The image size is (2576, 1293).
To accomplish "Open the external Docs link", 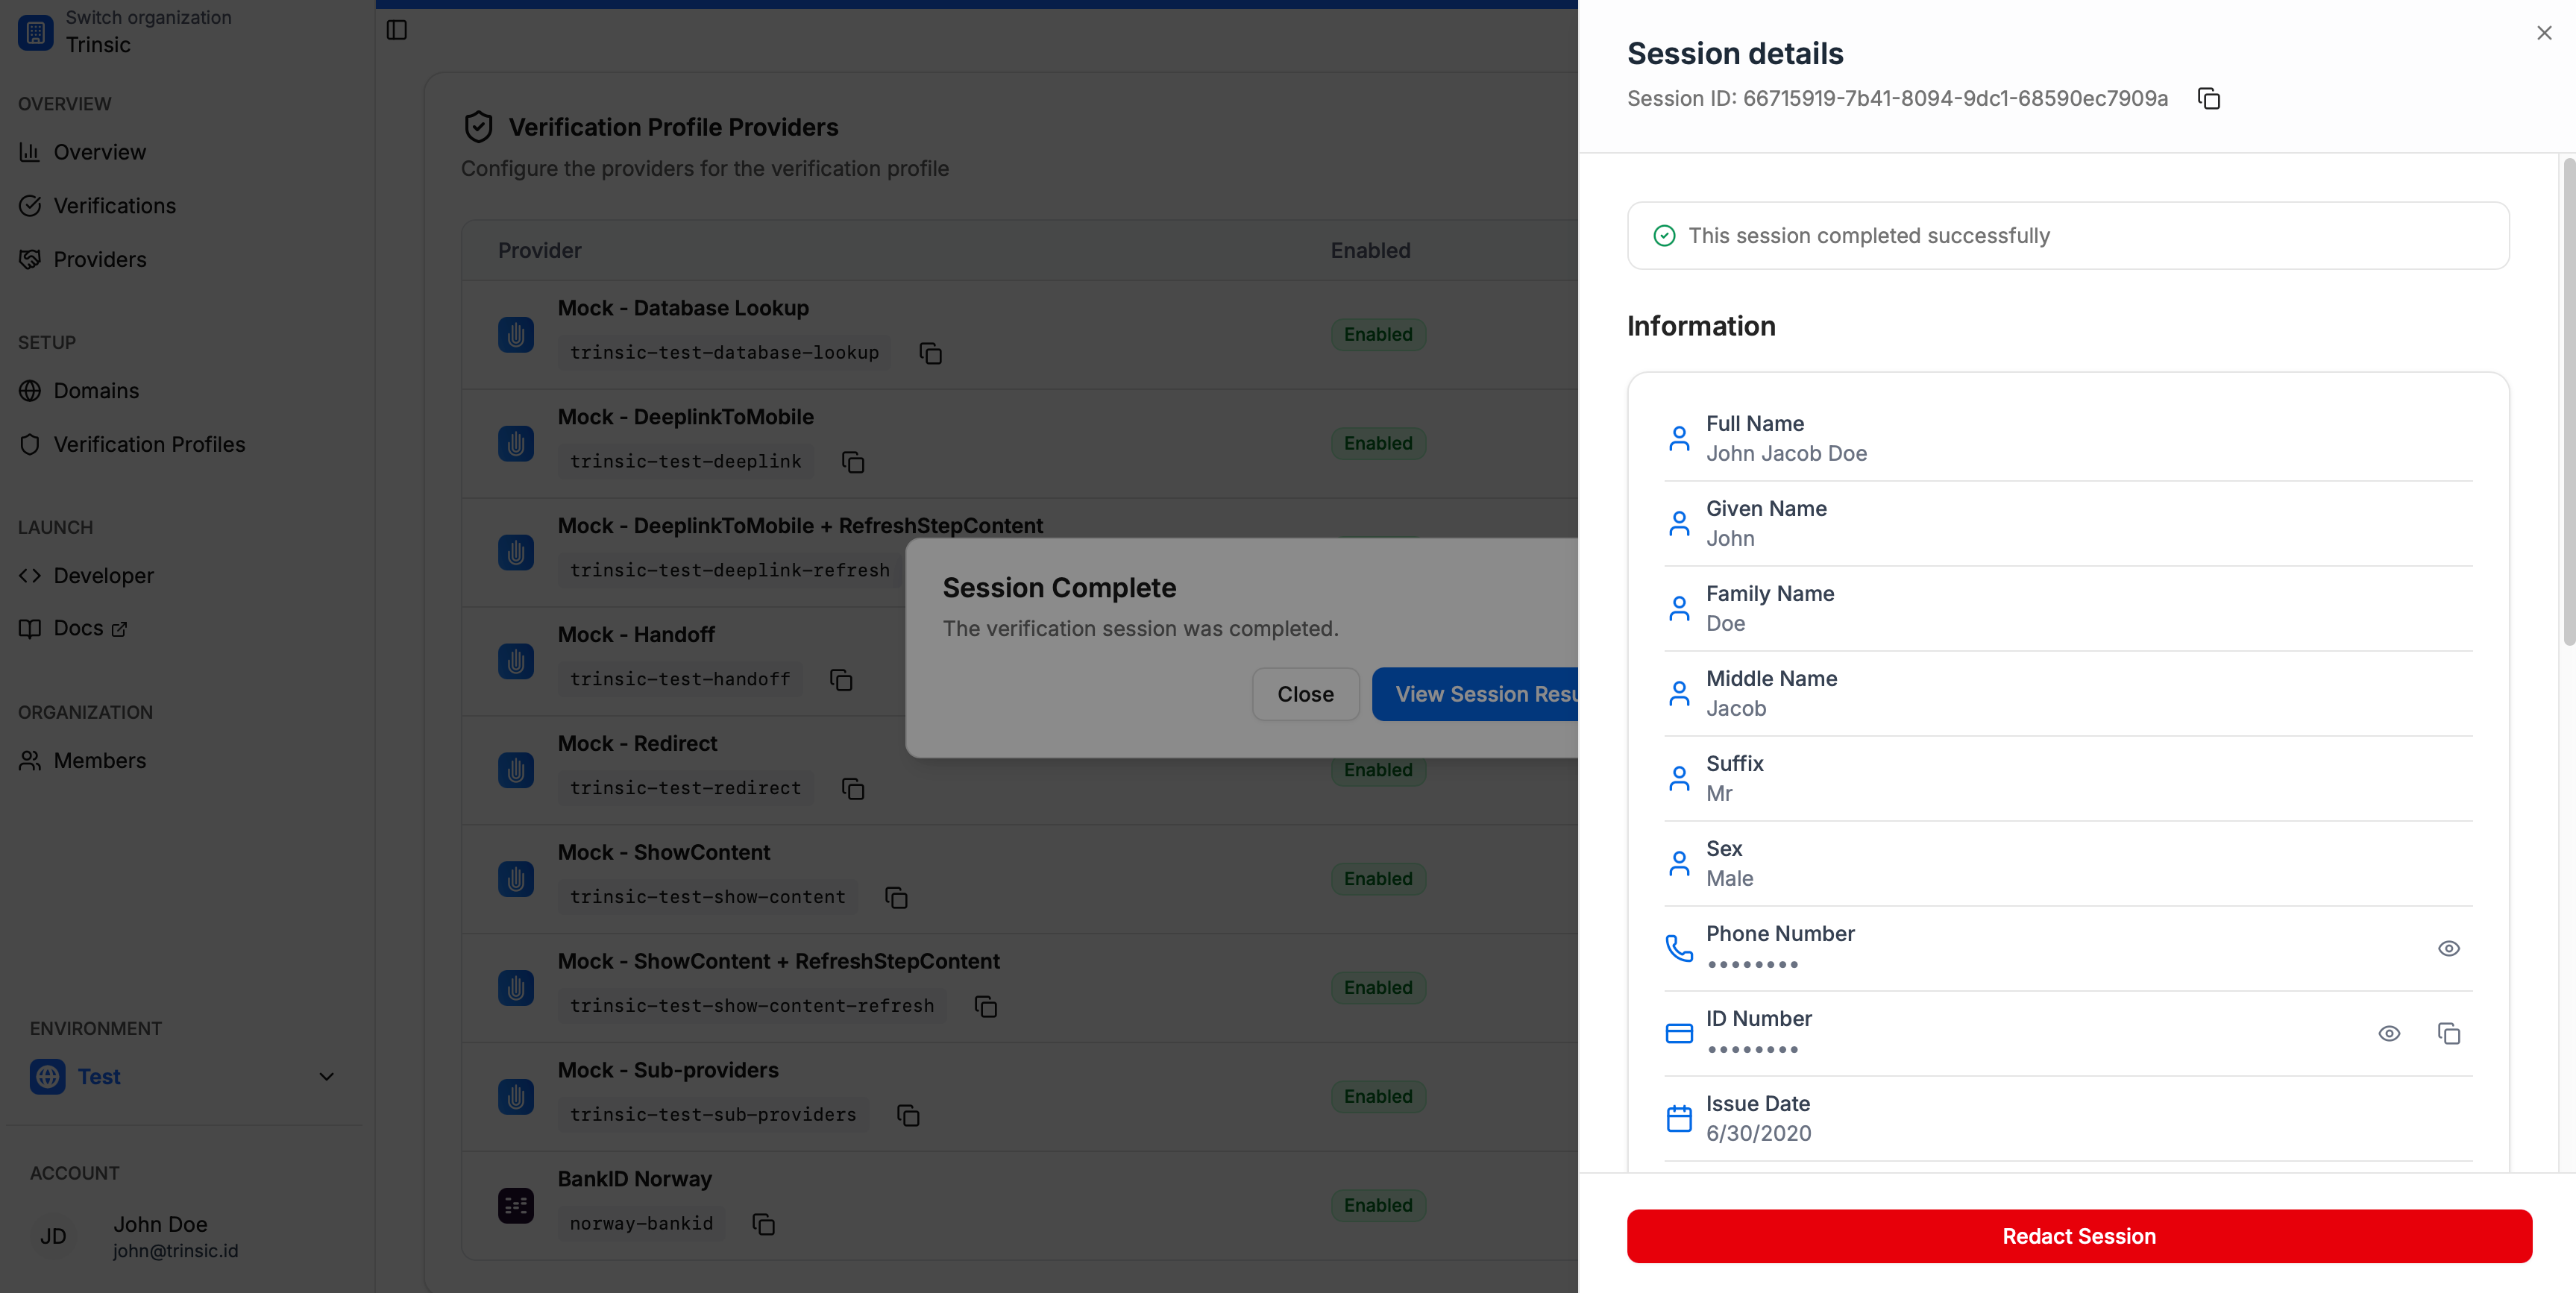I will (79, 628).
